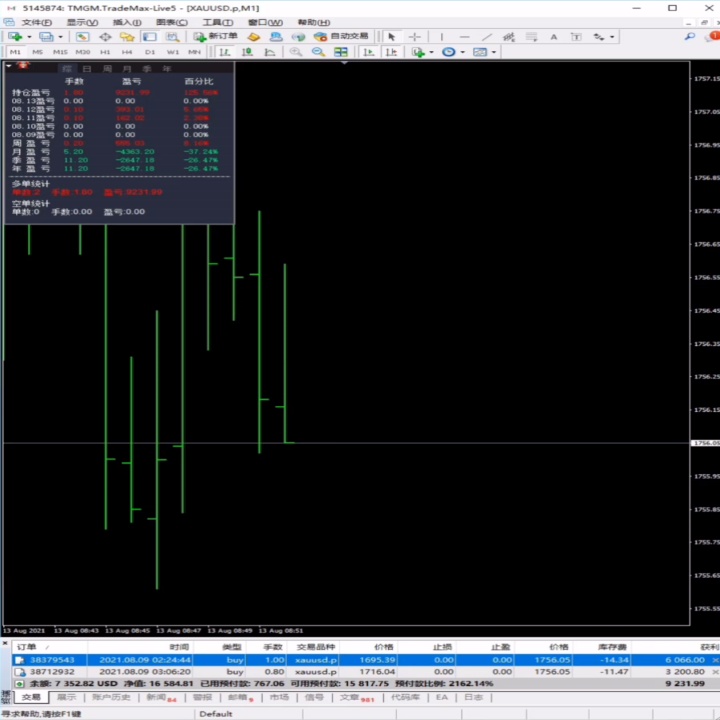
Task: Open the Periods clock icon
Action: point(449,52)
